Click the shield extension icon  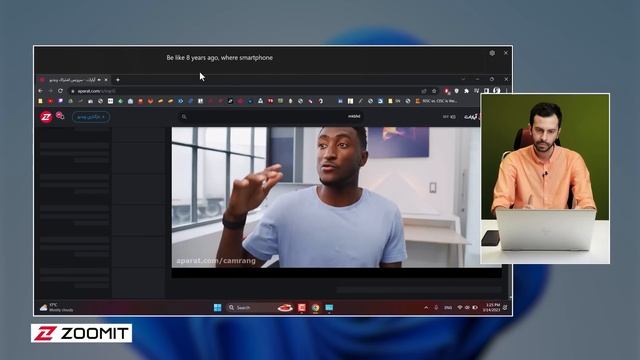[457, 91]
